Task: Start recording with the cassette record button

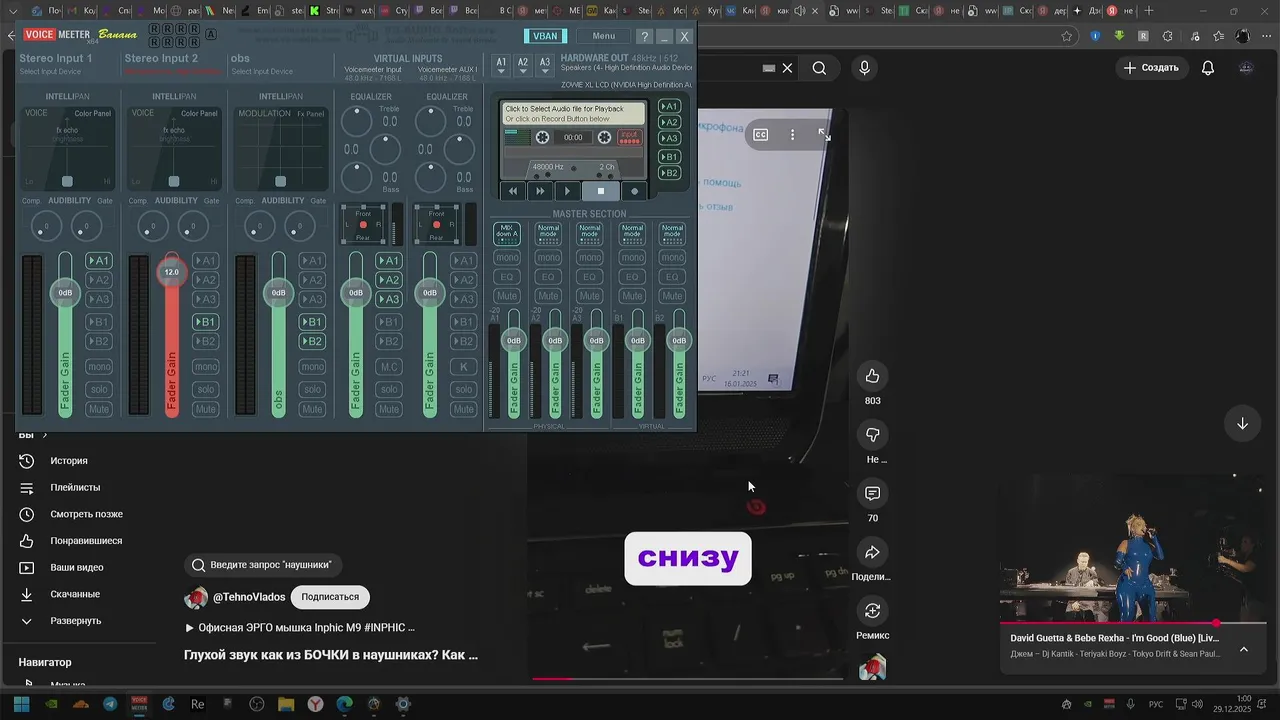Action: [x=634, y=191]
